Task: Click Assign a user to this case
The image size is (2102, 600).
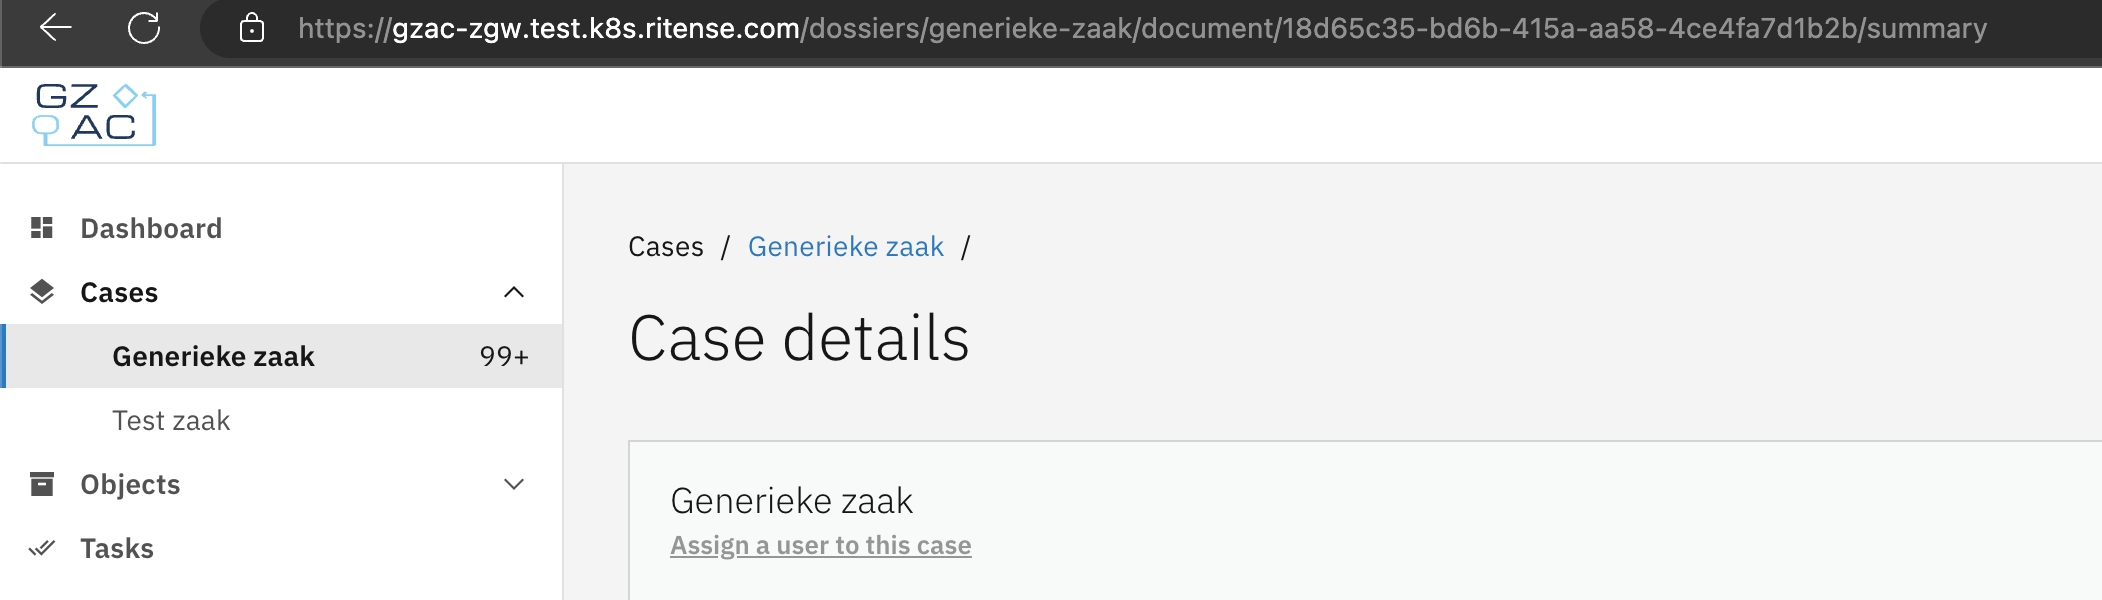Action: (x=820, y=545)
